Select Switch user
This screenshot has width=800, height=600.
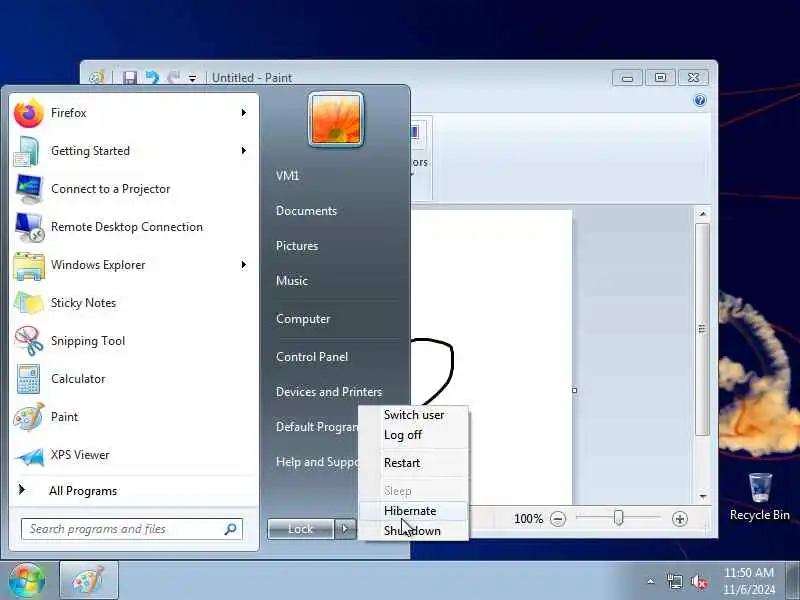pyautogui.click(x=414, y=415)
